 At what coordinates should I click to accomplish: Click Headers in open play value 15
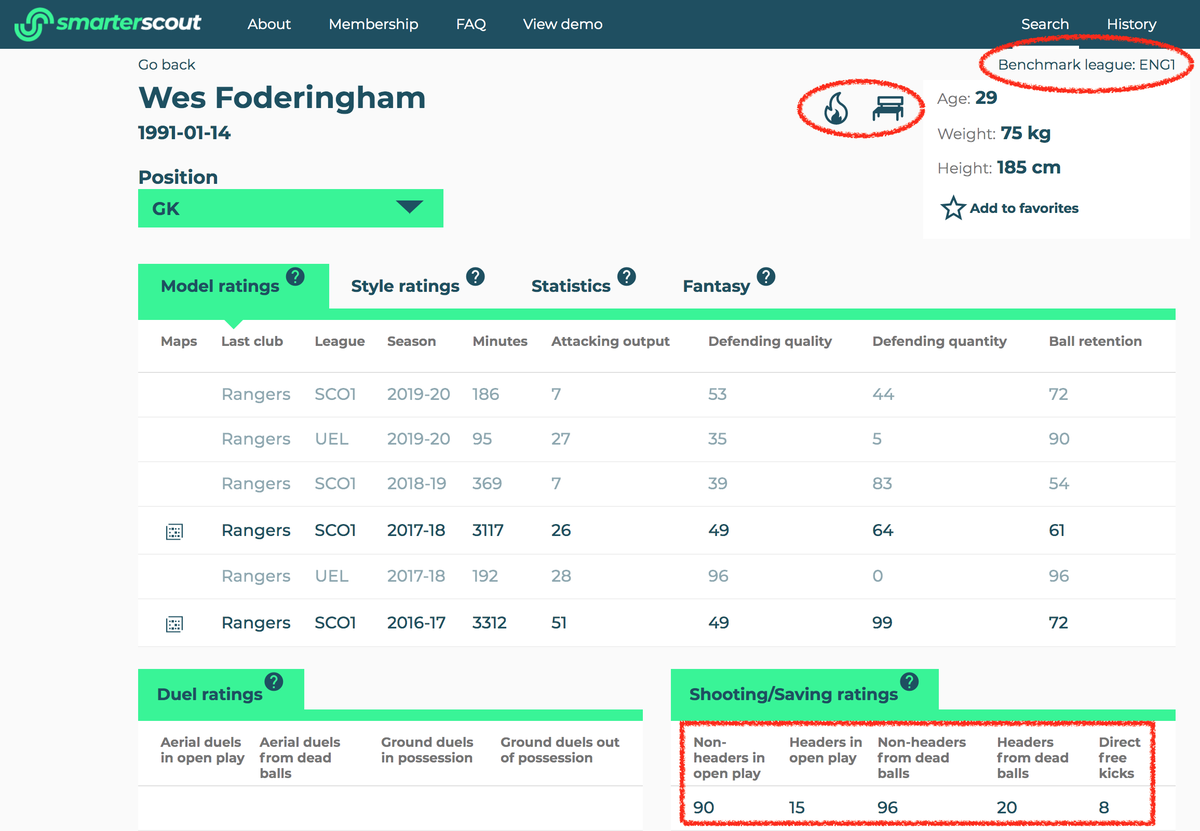[x=797, y=808]
